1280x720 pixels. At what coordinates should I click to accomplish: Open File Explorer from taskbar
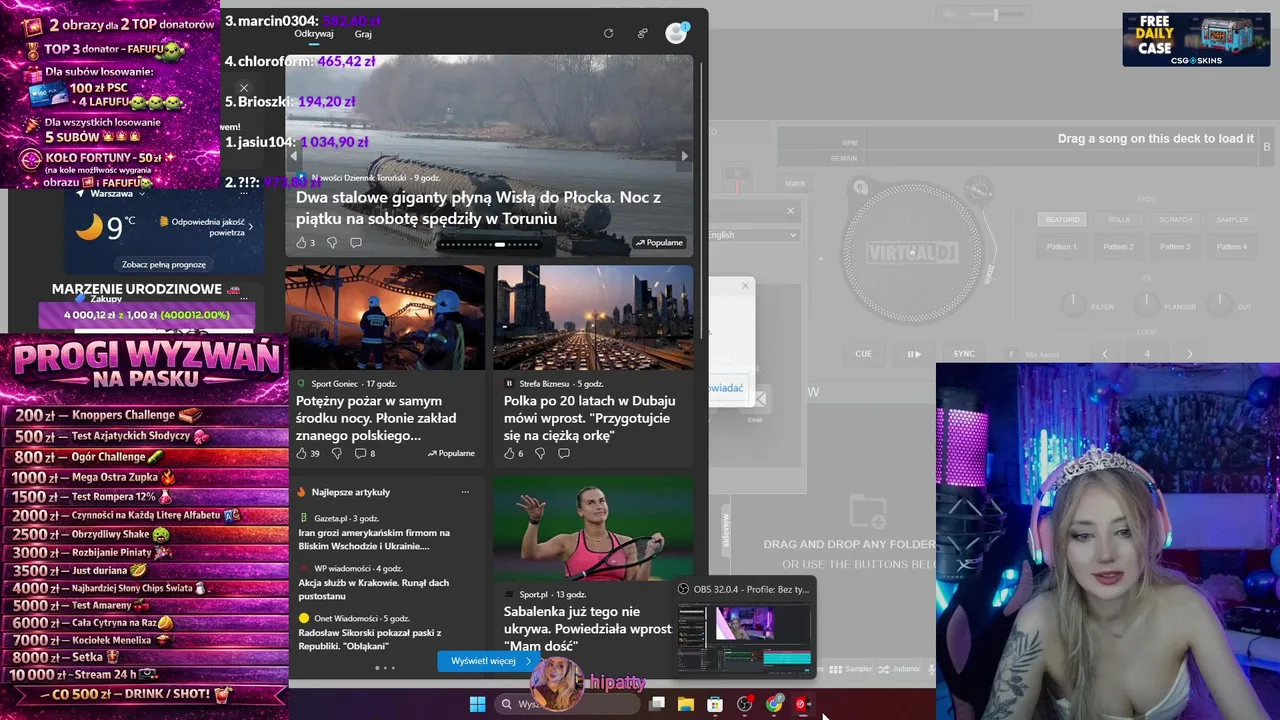[x=686, y=704]
